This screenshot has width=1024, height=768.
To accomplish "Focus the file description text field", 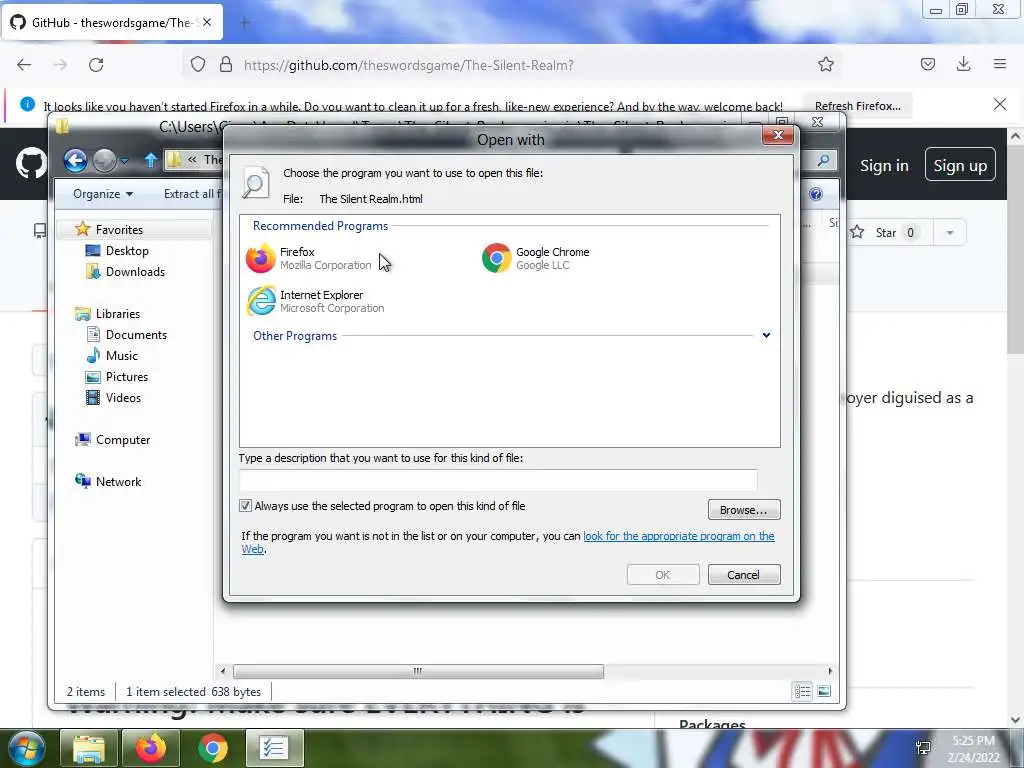I will (x=498, y=480).
